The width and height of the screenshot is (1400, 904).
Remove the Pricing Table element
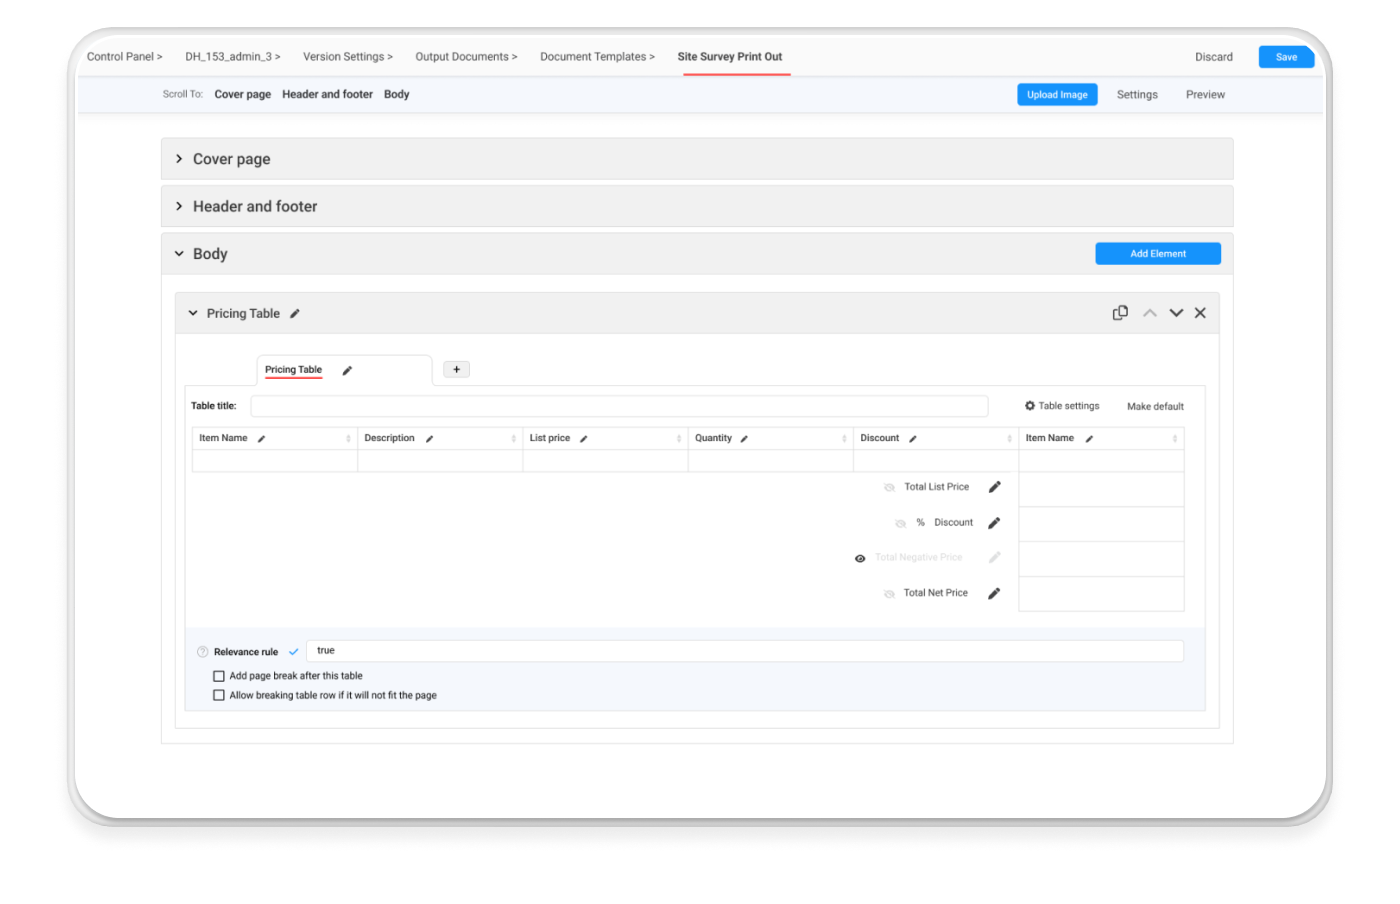coord(1200,313)
